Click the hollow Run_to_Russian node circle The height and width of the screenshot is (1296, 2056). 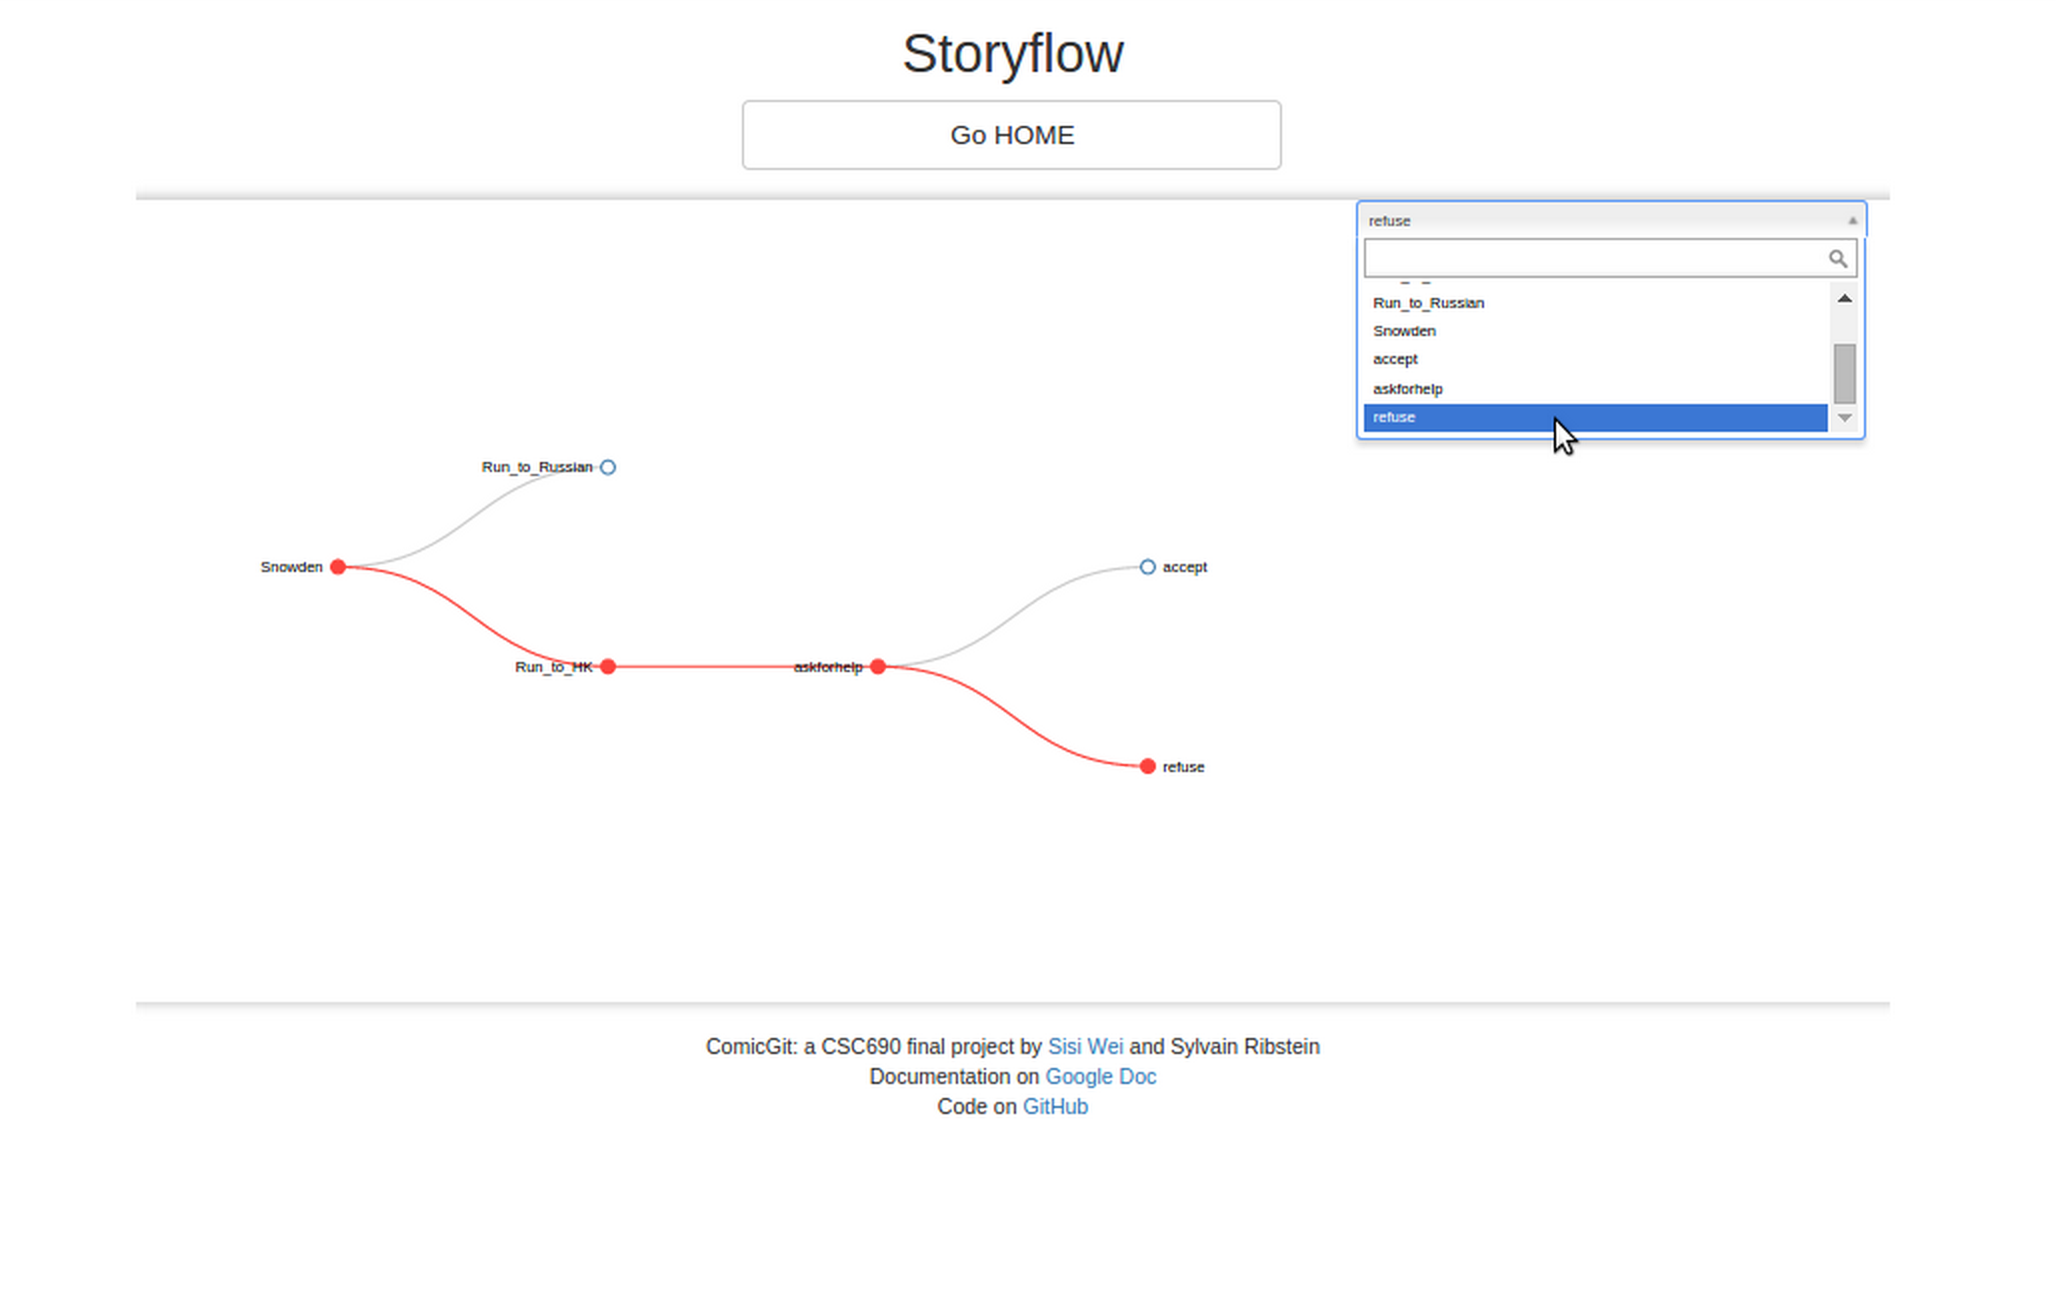click(x=608, y=467)
